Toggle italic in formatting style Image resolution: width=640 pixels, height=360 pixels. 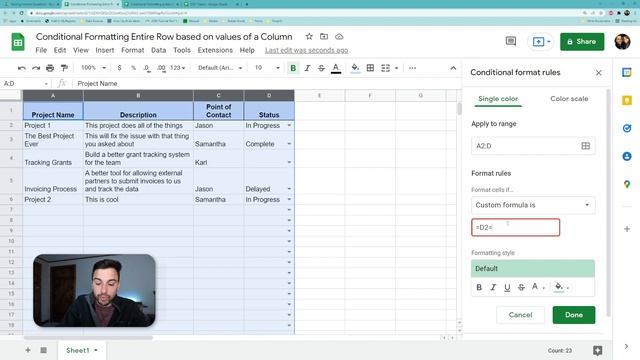point(493,287)
